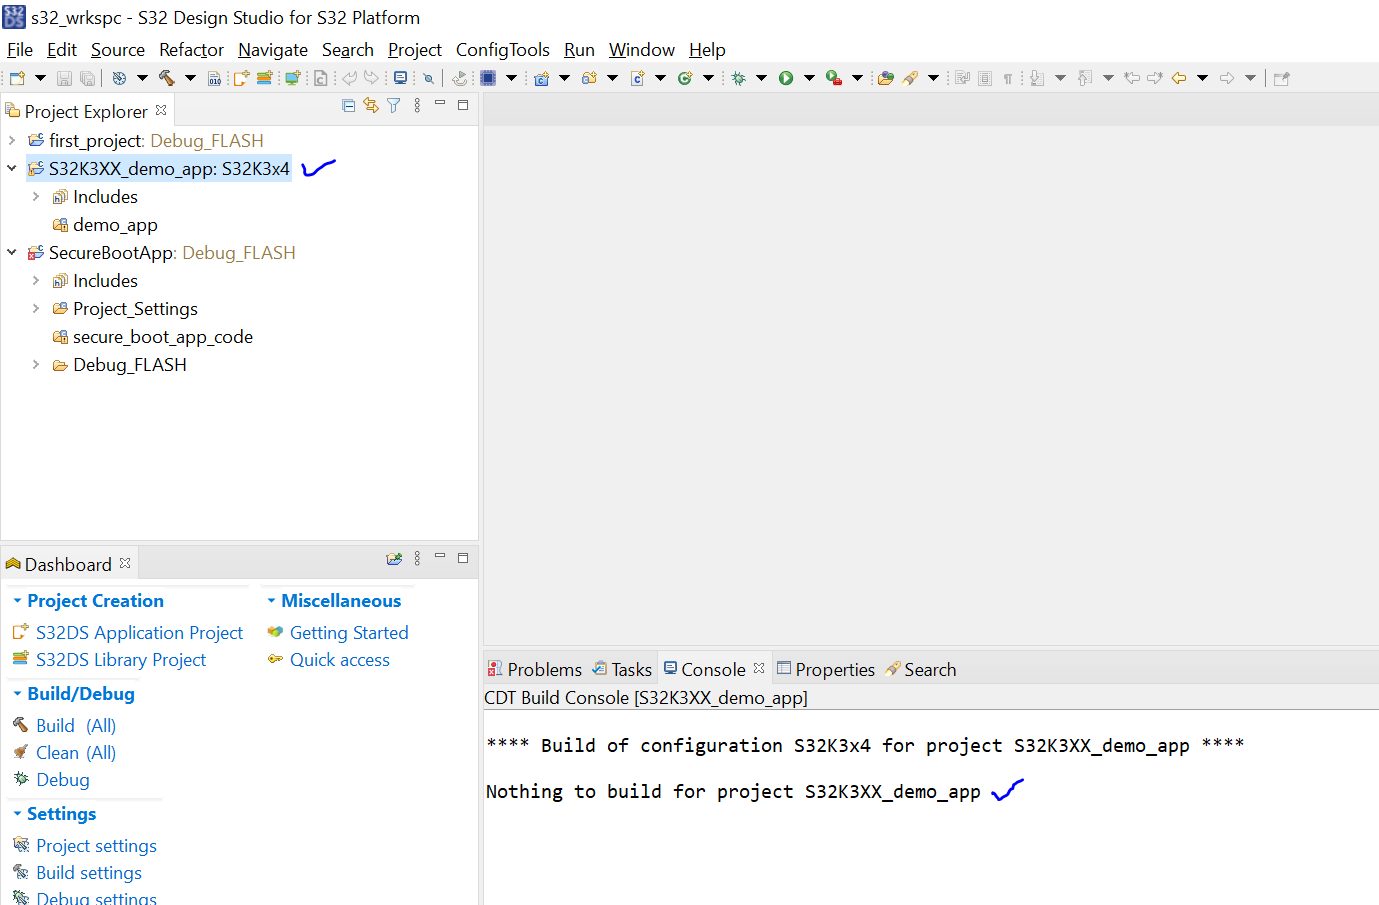The width and height of the screenshot is (1379, 905).
Task: Switch to the Problems tab
Action: pyautogui.click(x=544, y=669)
